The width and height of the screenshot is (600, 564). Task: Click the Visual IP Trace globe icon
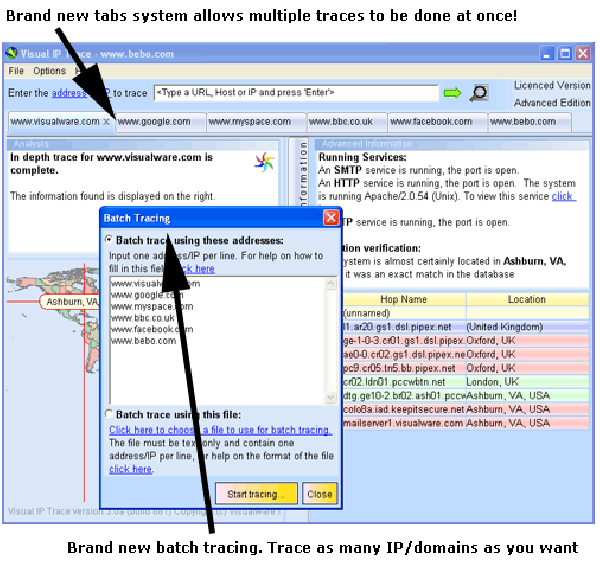(12, 53)
